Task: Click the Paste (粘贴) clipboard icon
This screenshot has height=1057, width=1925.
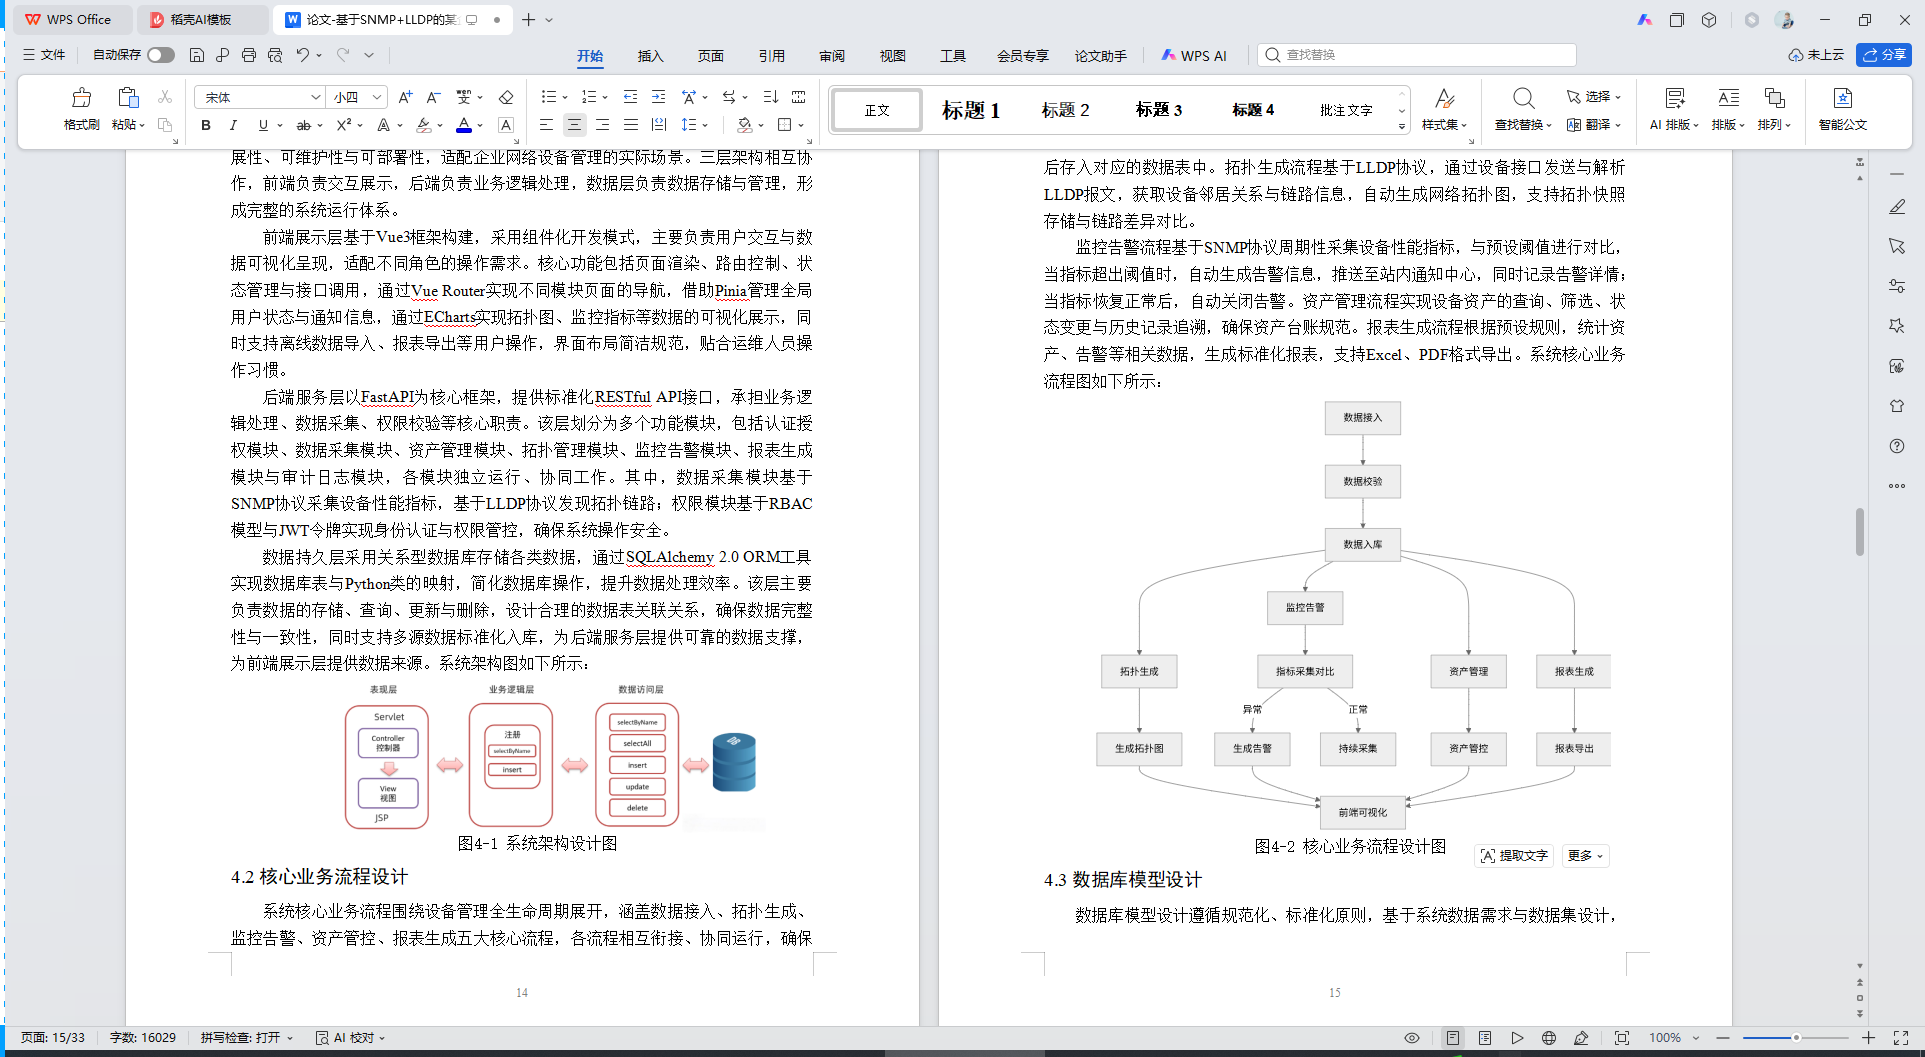Action: click(x=127, y=98)
